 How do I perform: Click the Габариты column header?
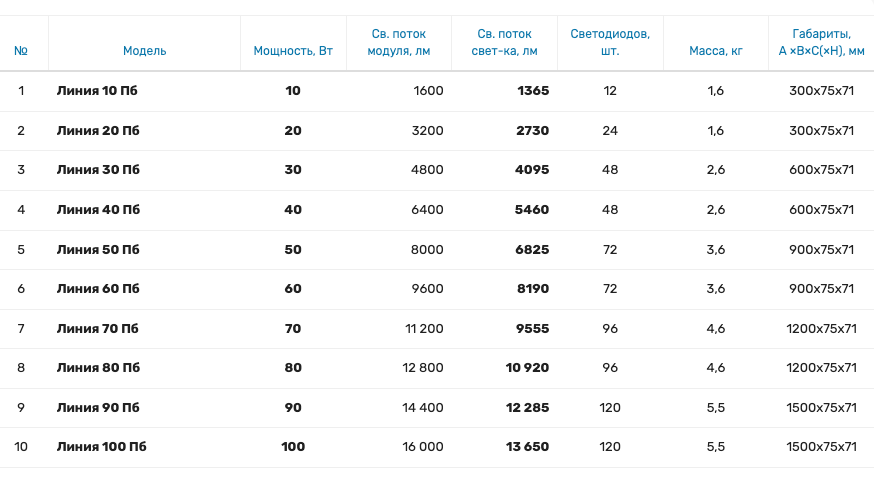point(821,42)
